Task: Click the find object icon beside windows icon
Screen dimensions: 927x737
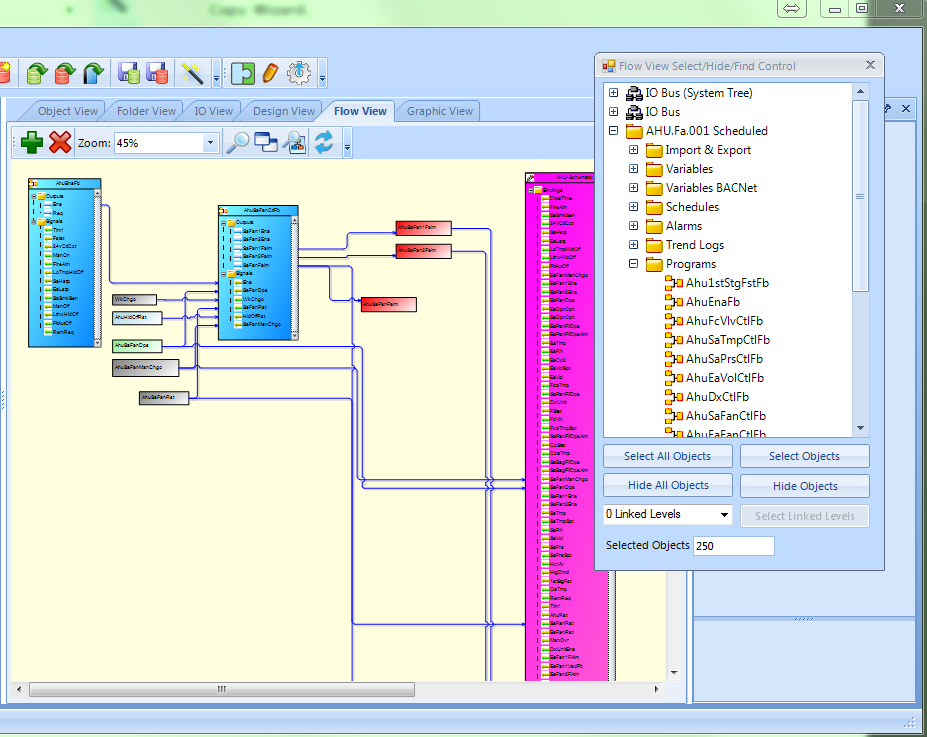Action: [294, 142]
